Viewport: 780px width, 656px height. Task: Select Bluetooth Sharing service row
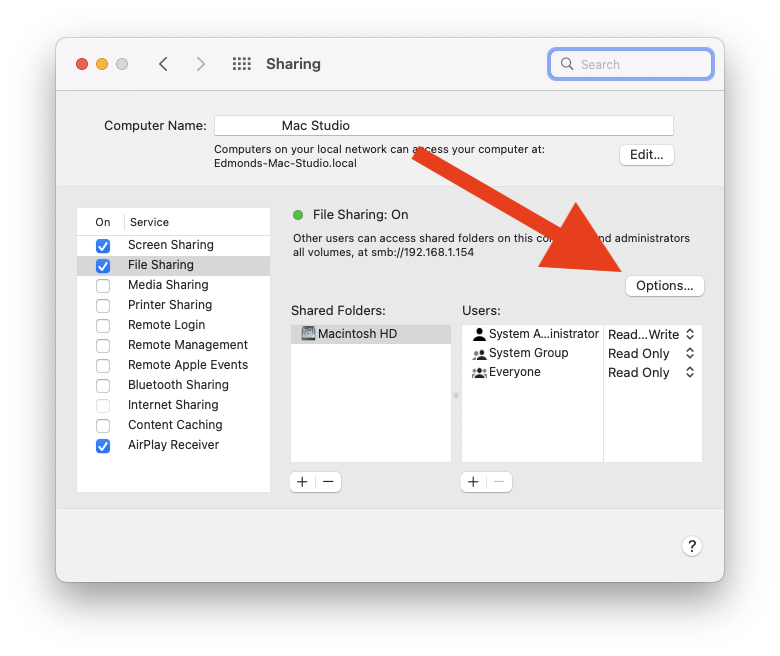(174, 385)
